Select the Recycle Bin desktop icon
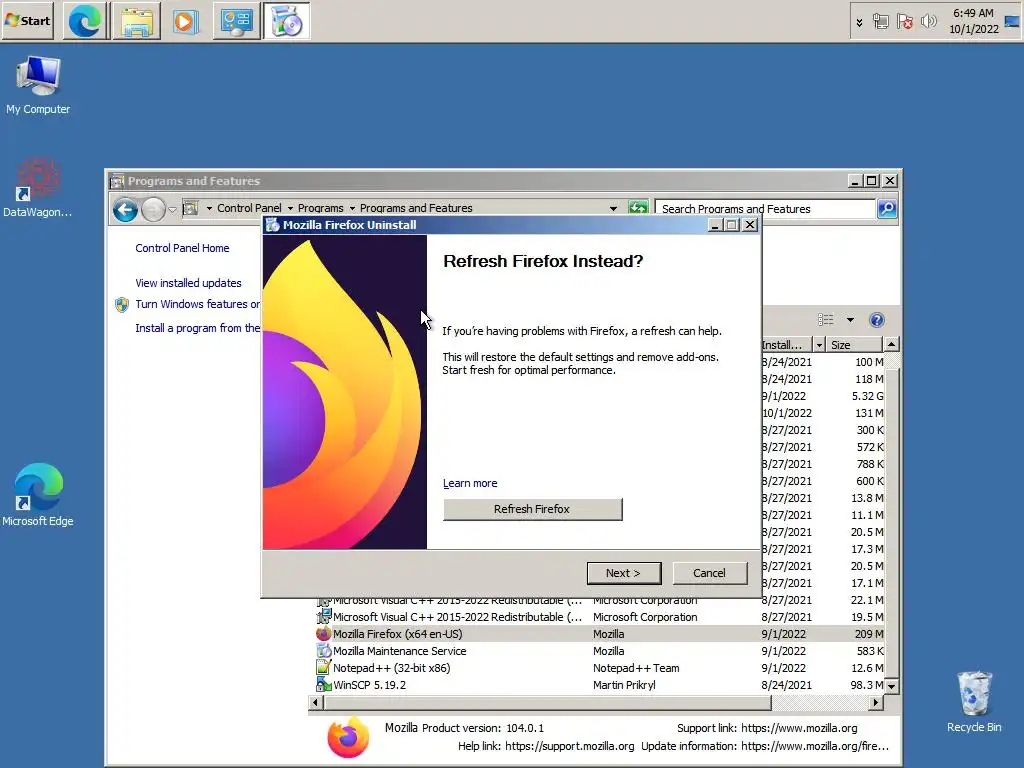 (974, 702)
